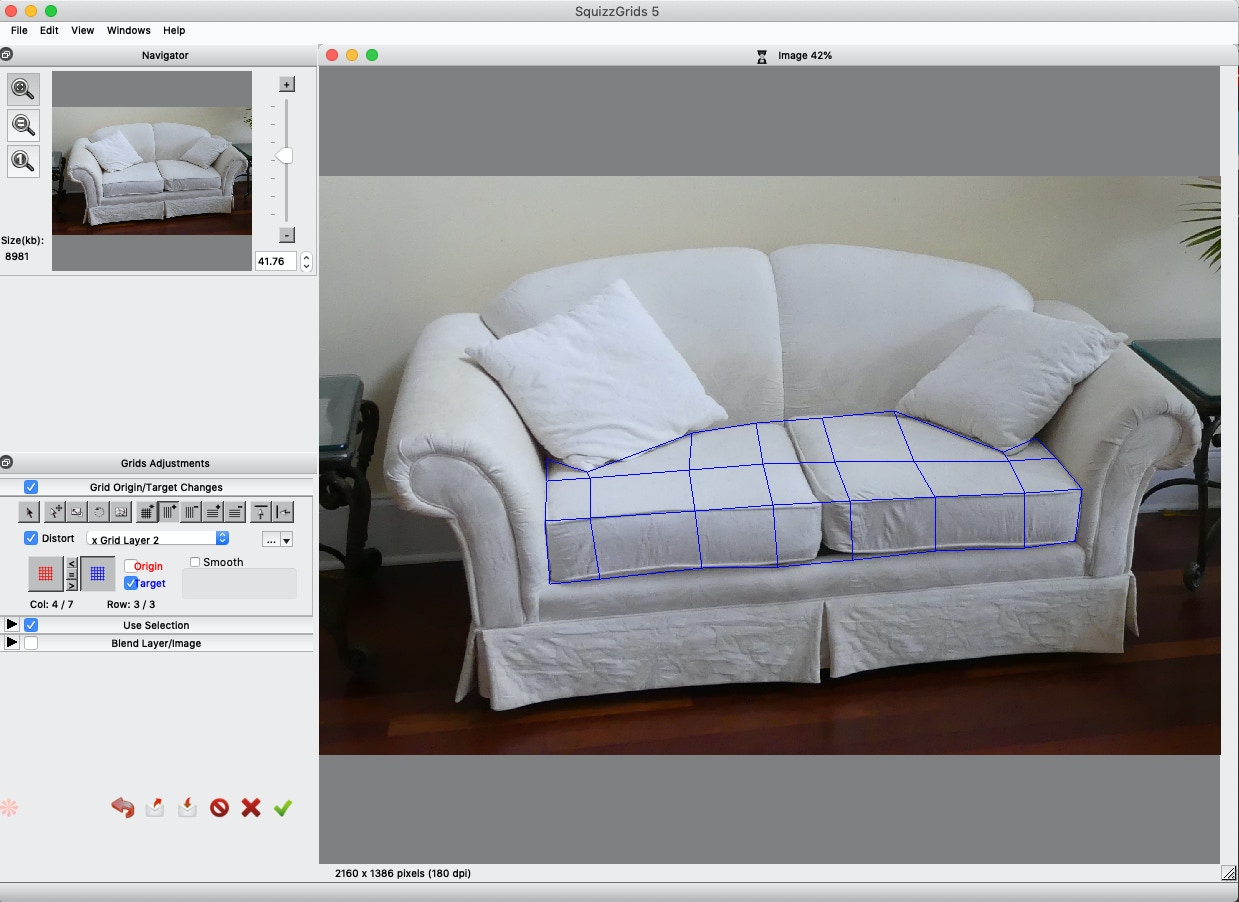Image resolution: width=1239 pixels, height=902 pixels.
Task: Uncheck the Distort checkbox
Action: tap(31, 538)
